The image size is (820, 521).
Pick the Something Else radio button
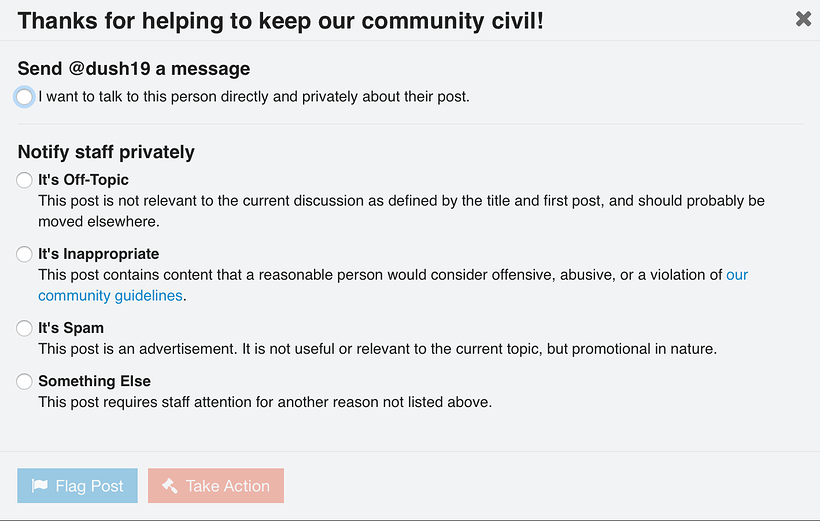25,382
